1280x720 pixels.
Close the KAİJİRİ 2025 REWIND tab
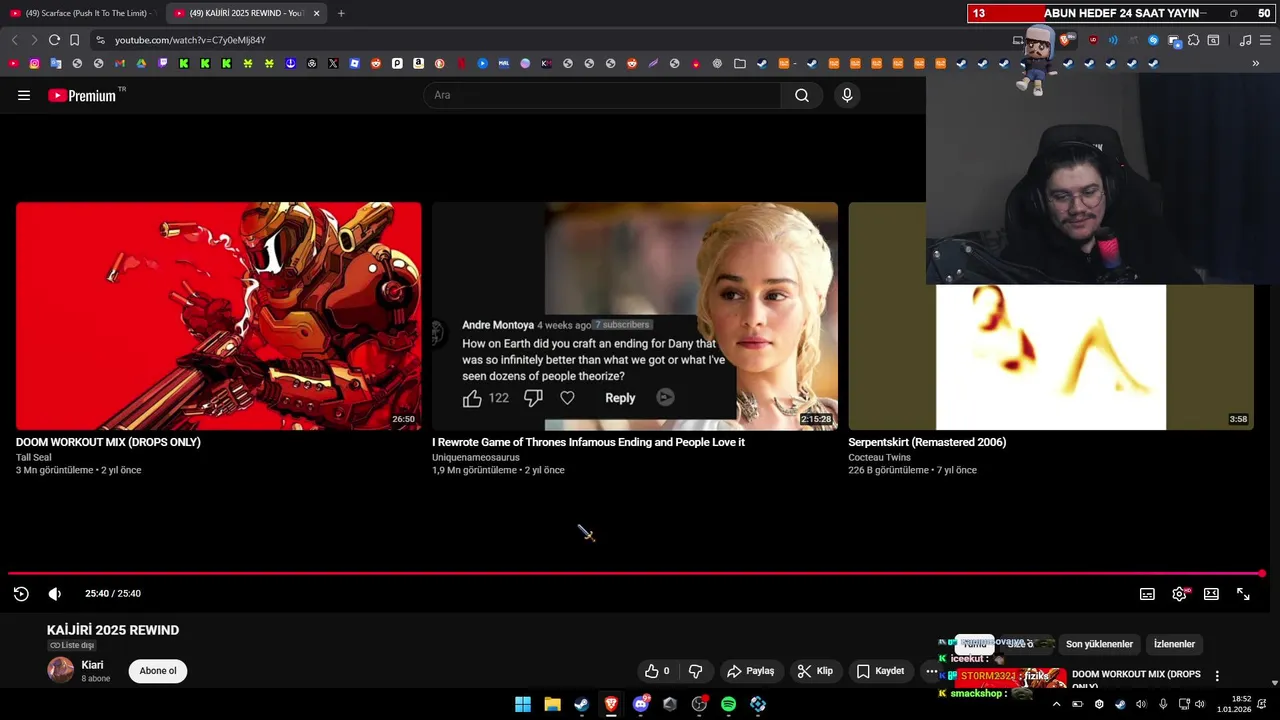pos(317,13)
